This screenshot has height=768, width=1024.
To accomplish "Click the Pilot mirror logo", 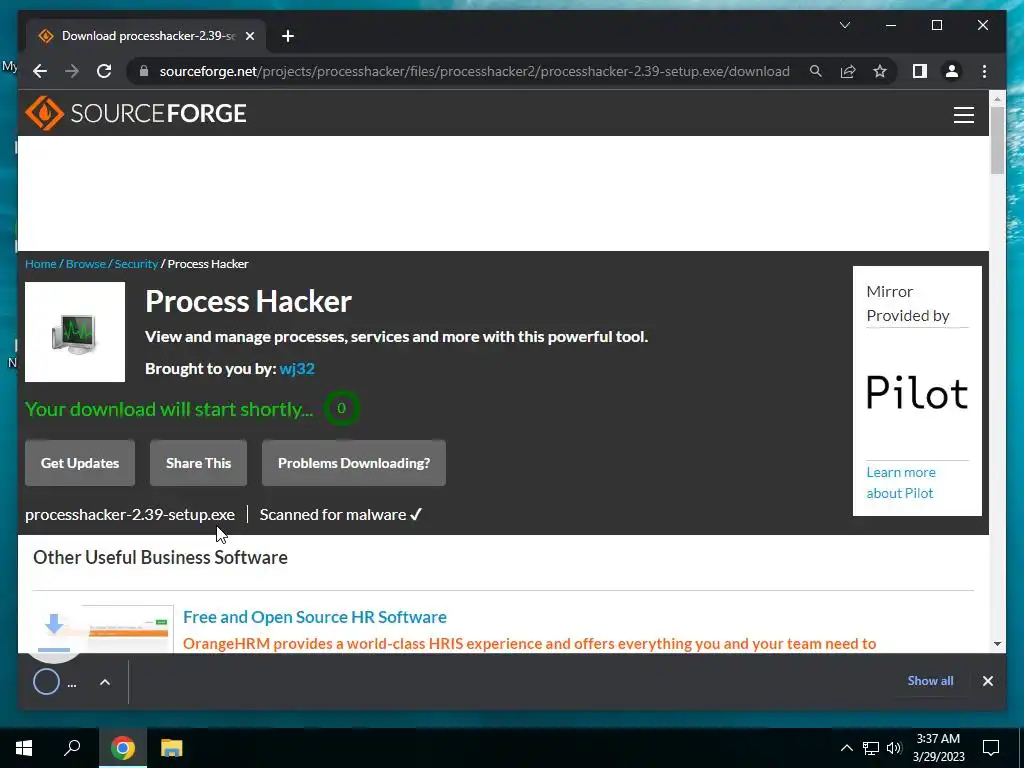I will (917, 392).
